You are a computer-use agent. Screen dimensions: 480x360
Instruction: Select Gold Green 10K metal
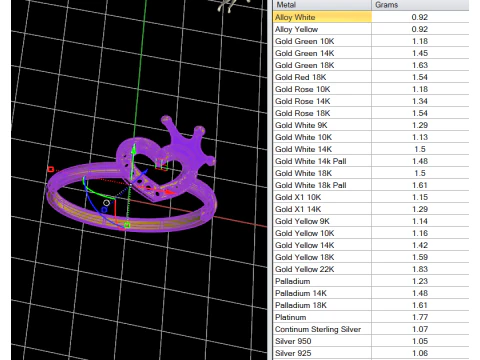click(x=322, y=41)
